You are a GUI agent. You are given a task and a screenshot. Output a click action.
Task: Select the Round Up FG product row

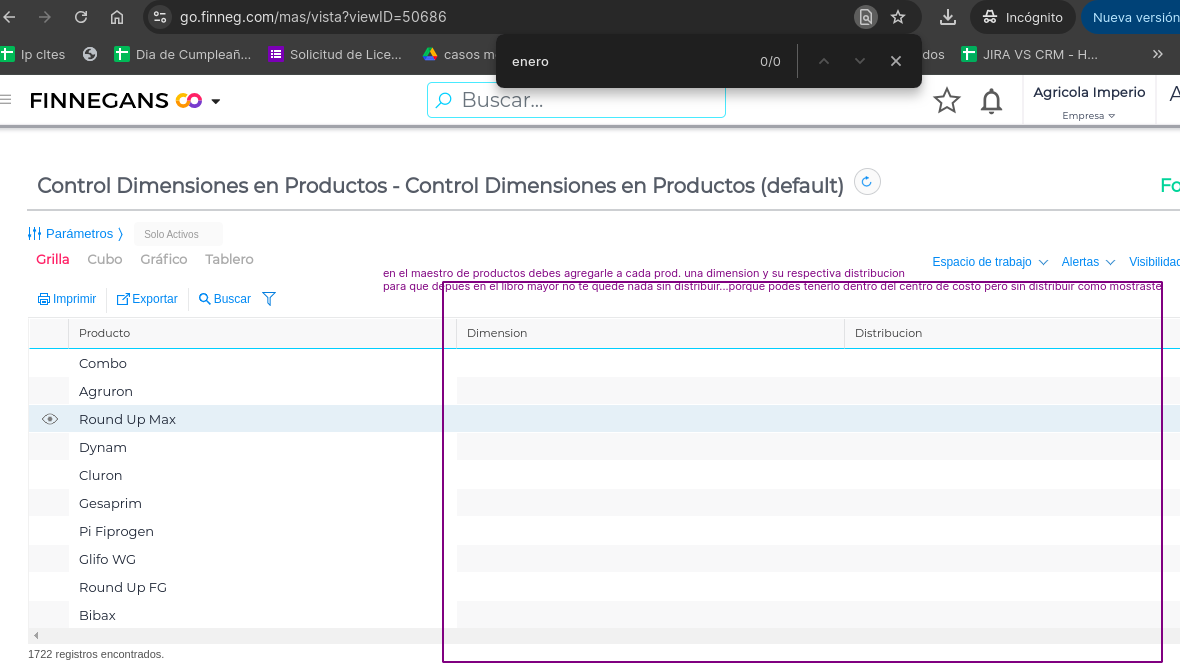click(604, 587)
